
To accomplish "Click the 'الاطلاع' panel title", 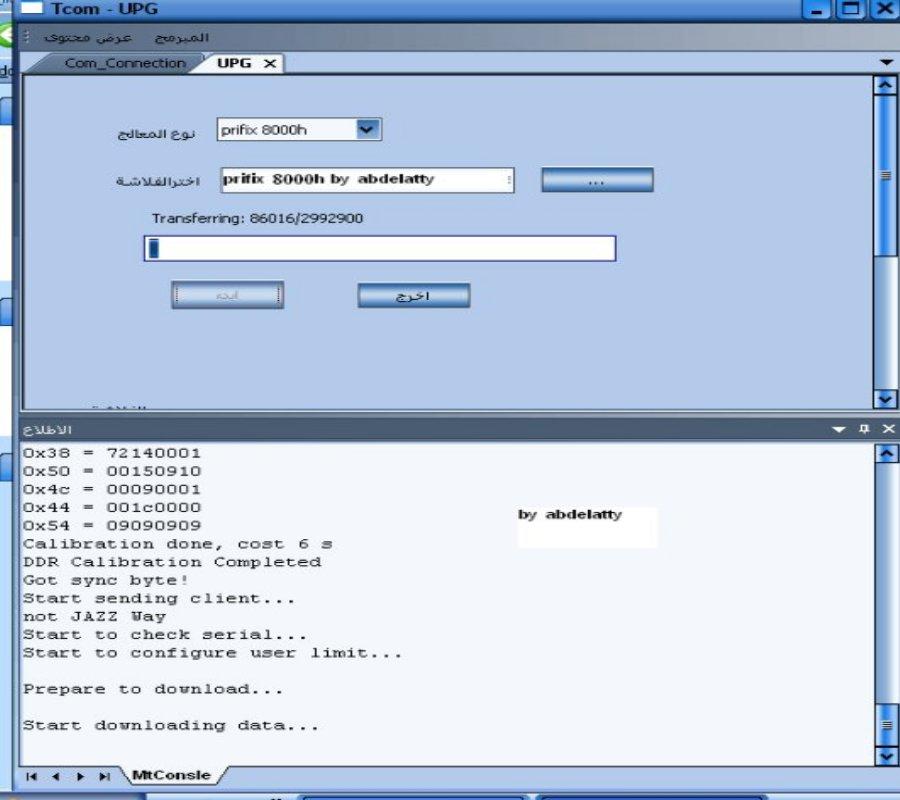I will [48, 429].
